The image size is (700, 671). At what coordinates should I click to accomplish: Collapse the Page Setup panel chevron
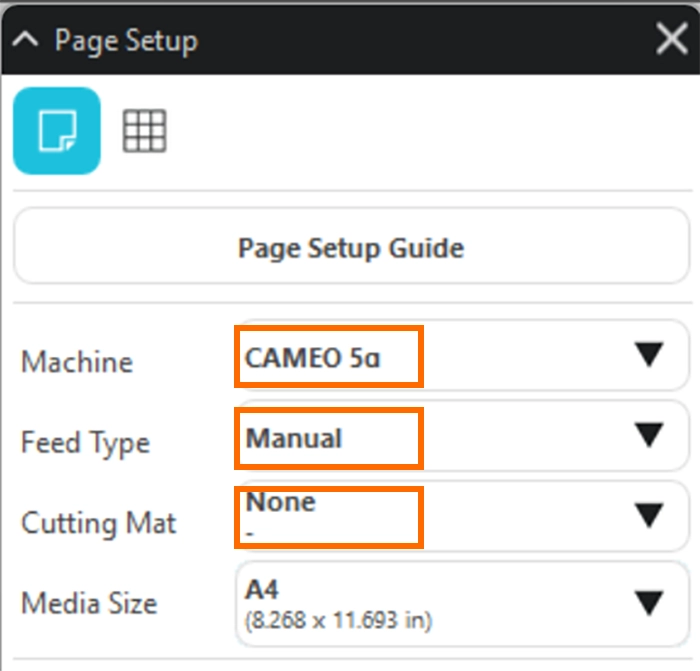coord(27,41)
